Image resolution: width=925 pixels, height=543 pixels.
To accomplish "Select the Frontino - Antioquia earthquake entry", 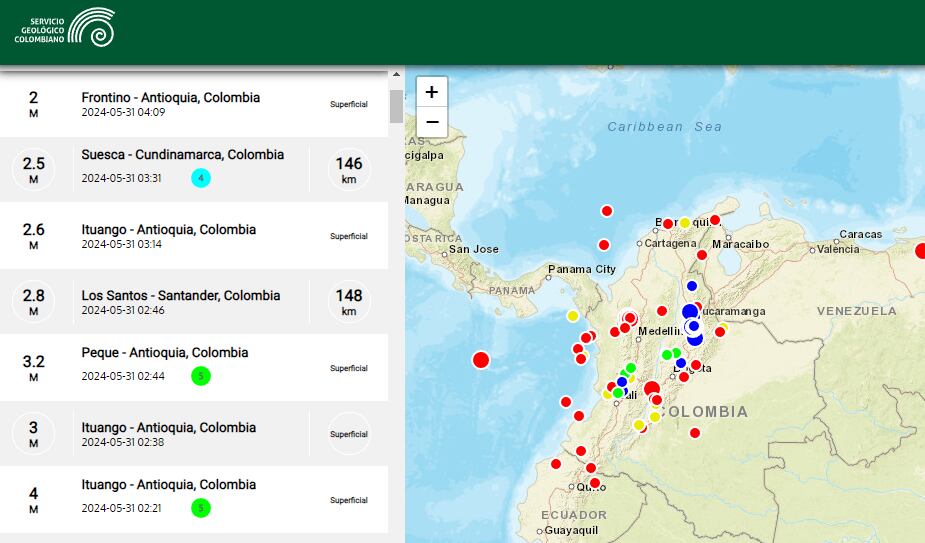I will click(x=194, y=104).
